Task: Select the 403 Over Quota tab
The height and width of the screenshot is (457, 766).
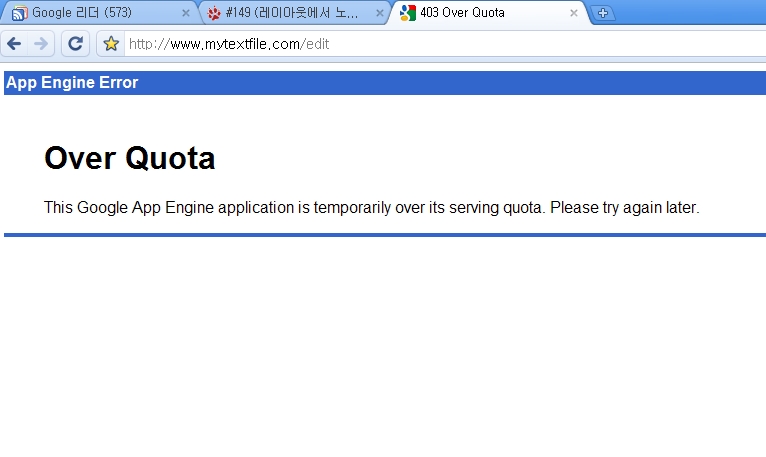Action: pos(490,13)
